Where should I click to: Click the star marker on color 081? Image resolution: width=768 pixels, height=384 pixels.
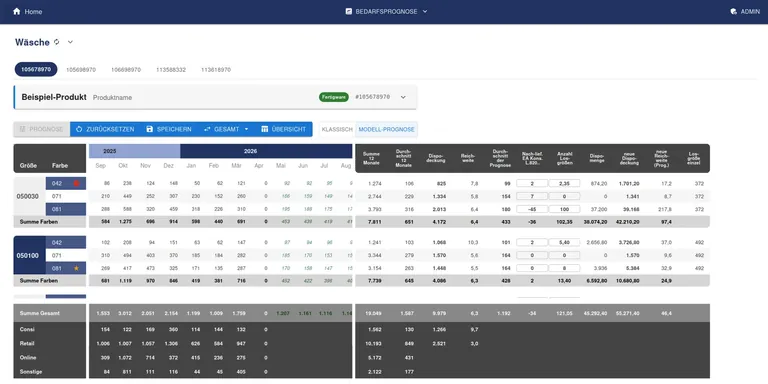point(76,268)
